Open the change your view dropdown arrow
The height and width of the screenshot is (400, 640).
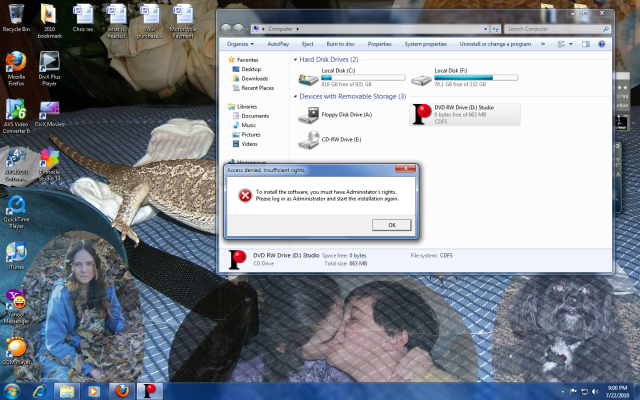coord(571,44)
